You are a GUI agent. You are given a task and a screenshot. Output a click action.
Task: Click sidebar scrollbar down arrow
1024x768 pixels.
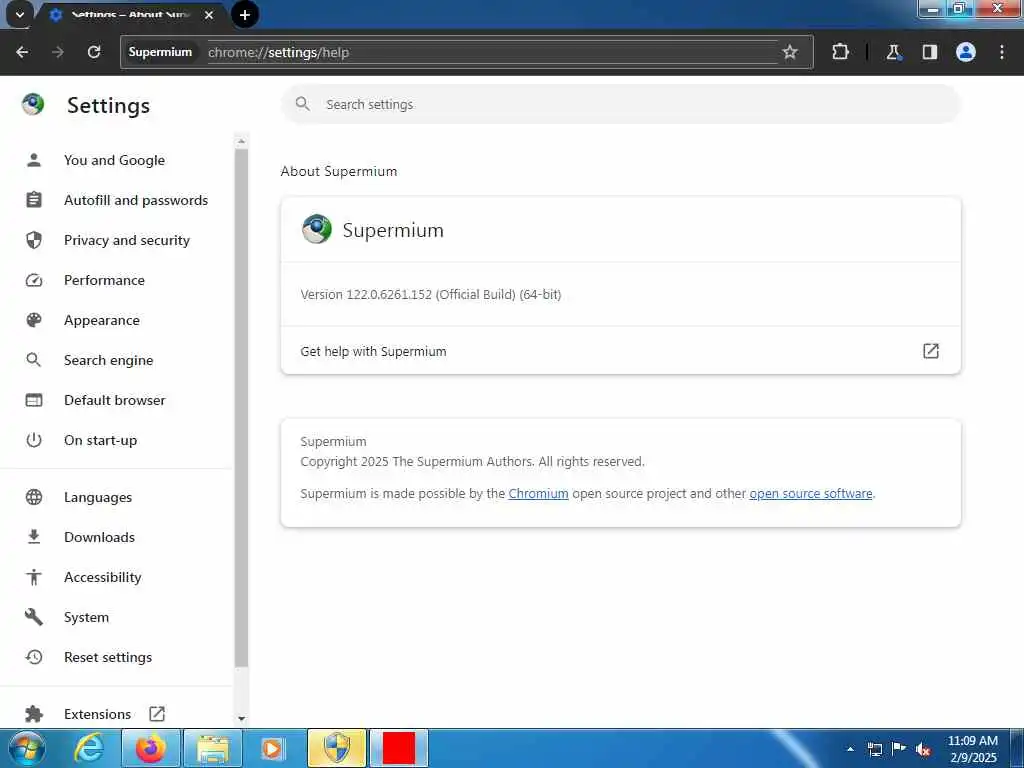click(x=242, y=718)
